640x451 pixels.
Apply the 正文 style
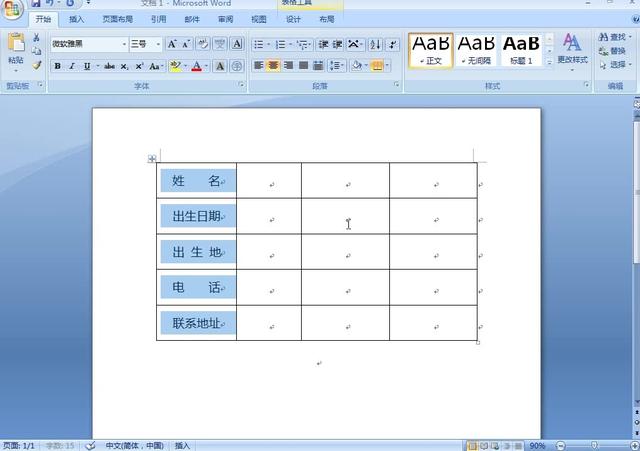click(431, 51)
